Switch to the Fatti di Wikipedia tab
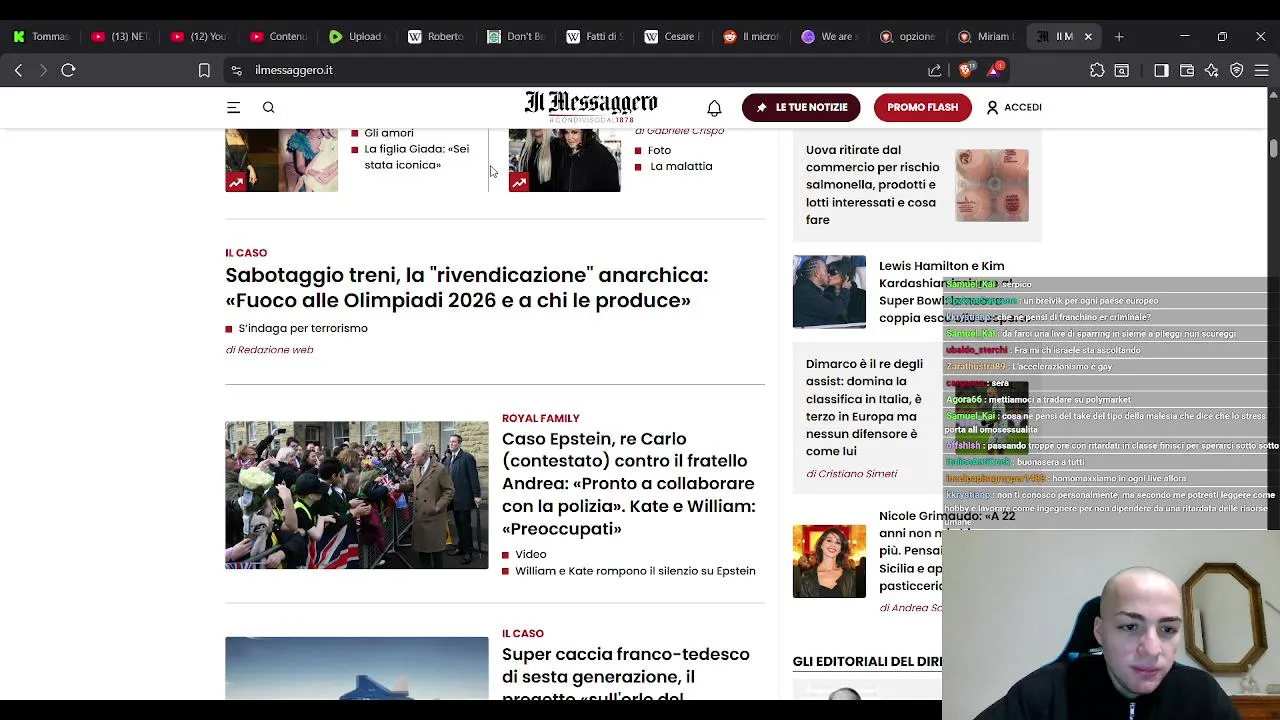 594,36
